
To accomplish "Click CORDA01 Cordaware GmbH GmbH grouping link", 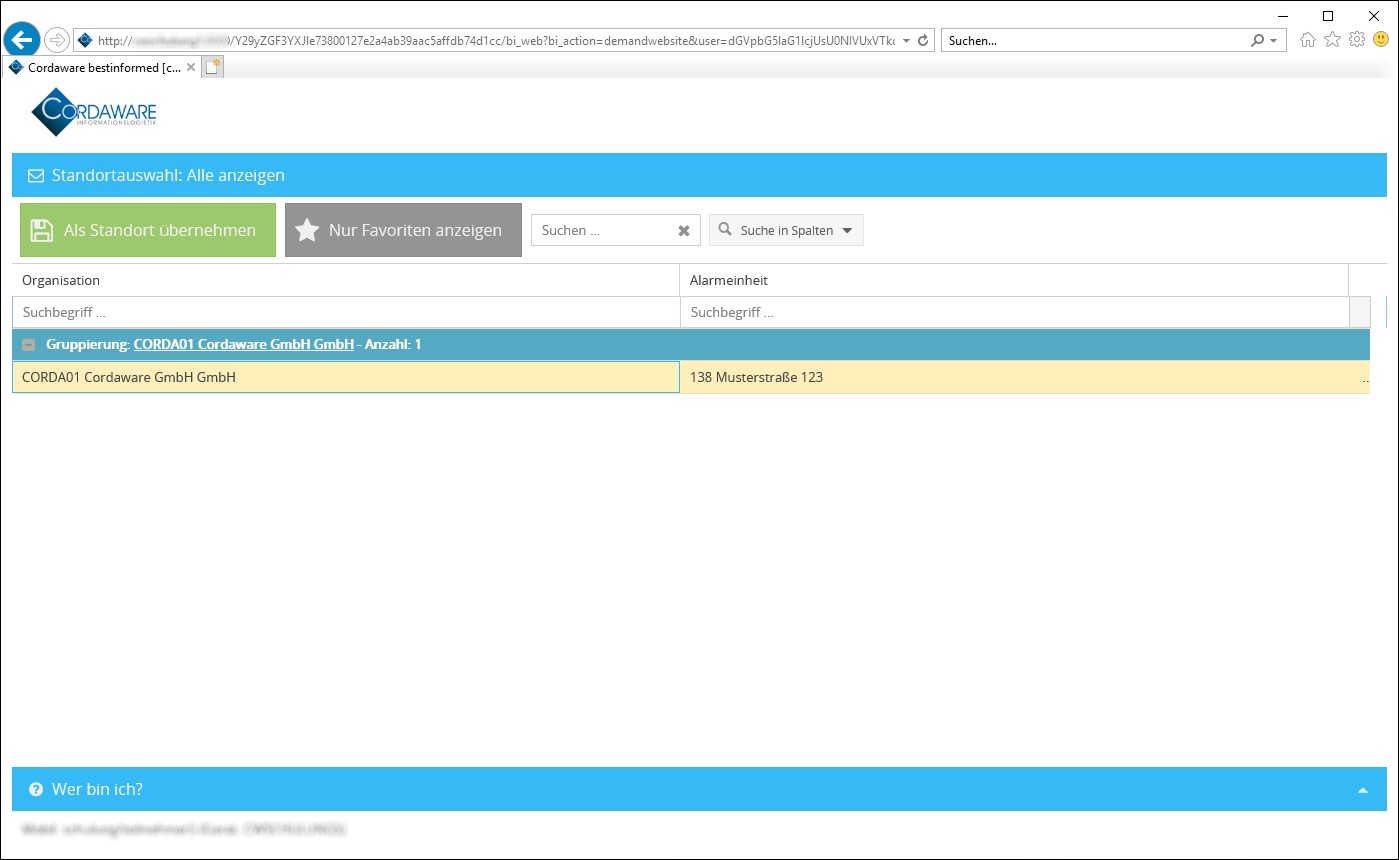I will (244, 344).
